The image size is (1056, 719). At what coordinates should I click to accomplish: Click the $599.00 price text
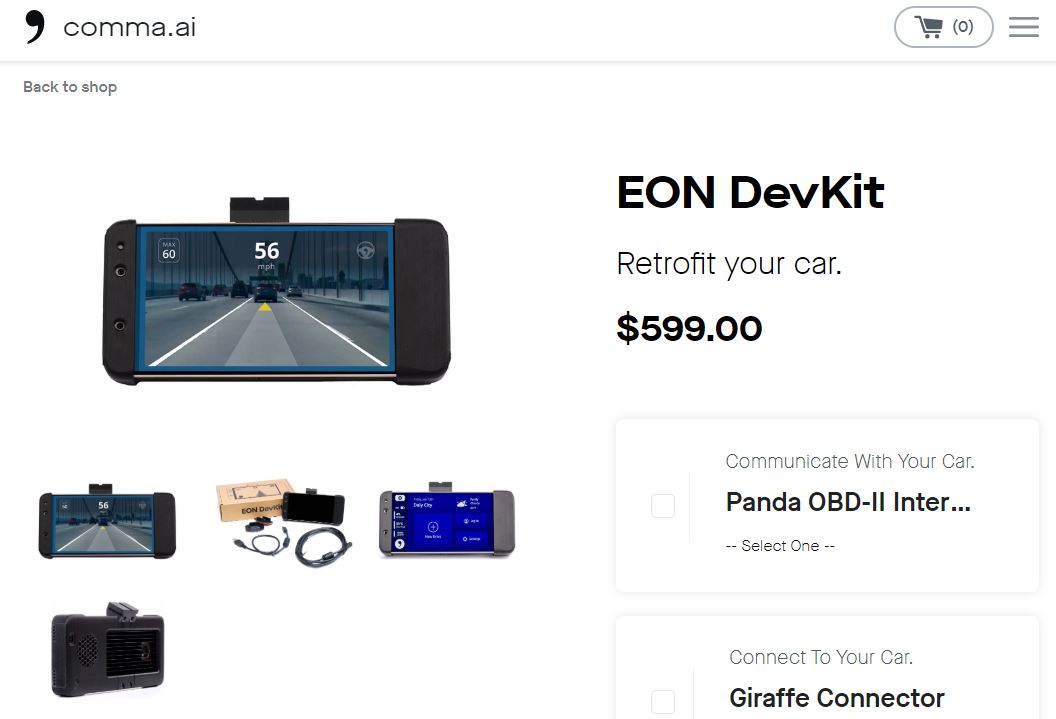689,329
